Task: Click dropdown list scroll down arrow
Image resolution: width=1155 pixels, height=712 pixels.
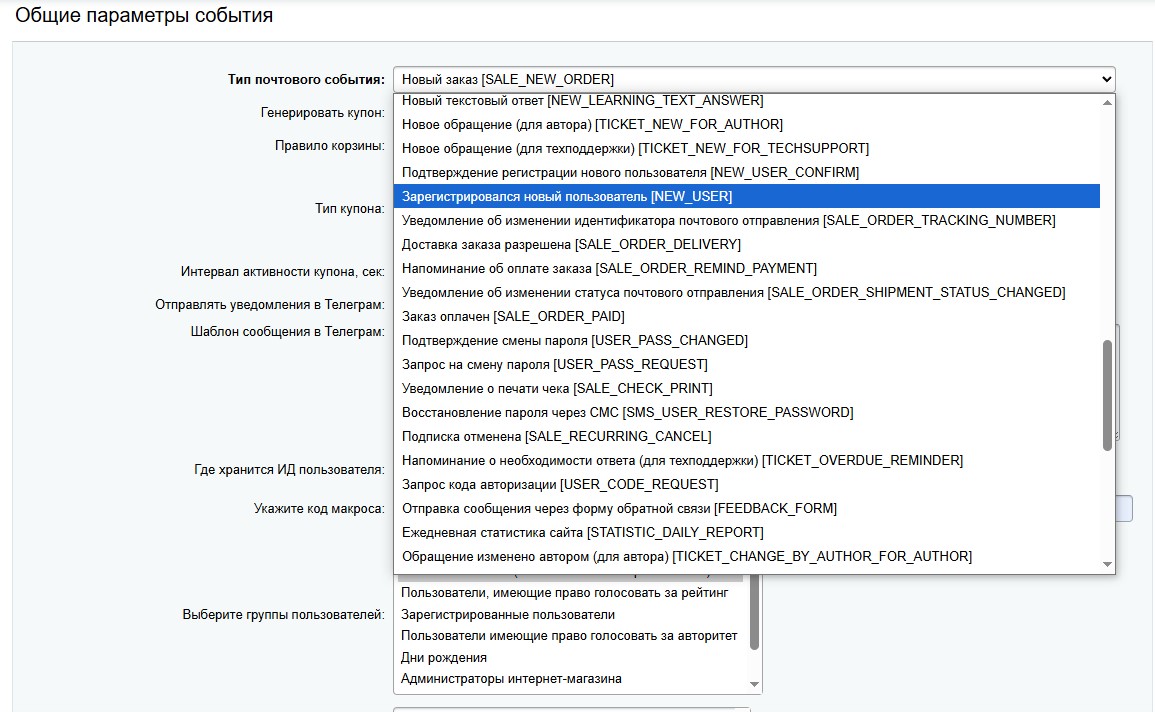Action: click(x=1107, y=565)
